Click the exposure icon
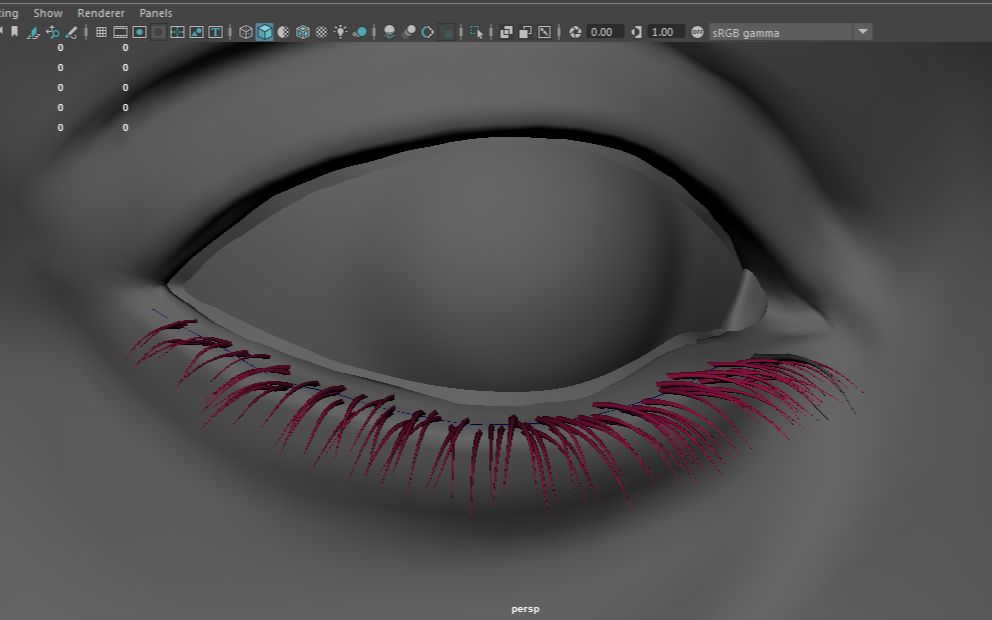 pyautogui.click(x=575, y=32)
